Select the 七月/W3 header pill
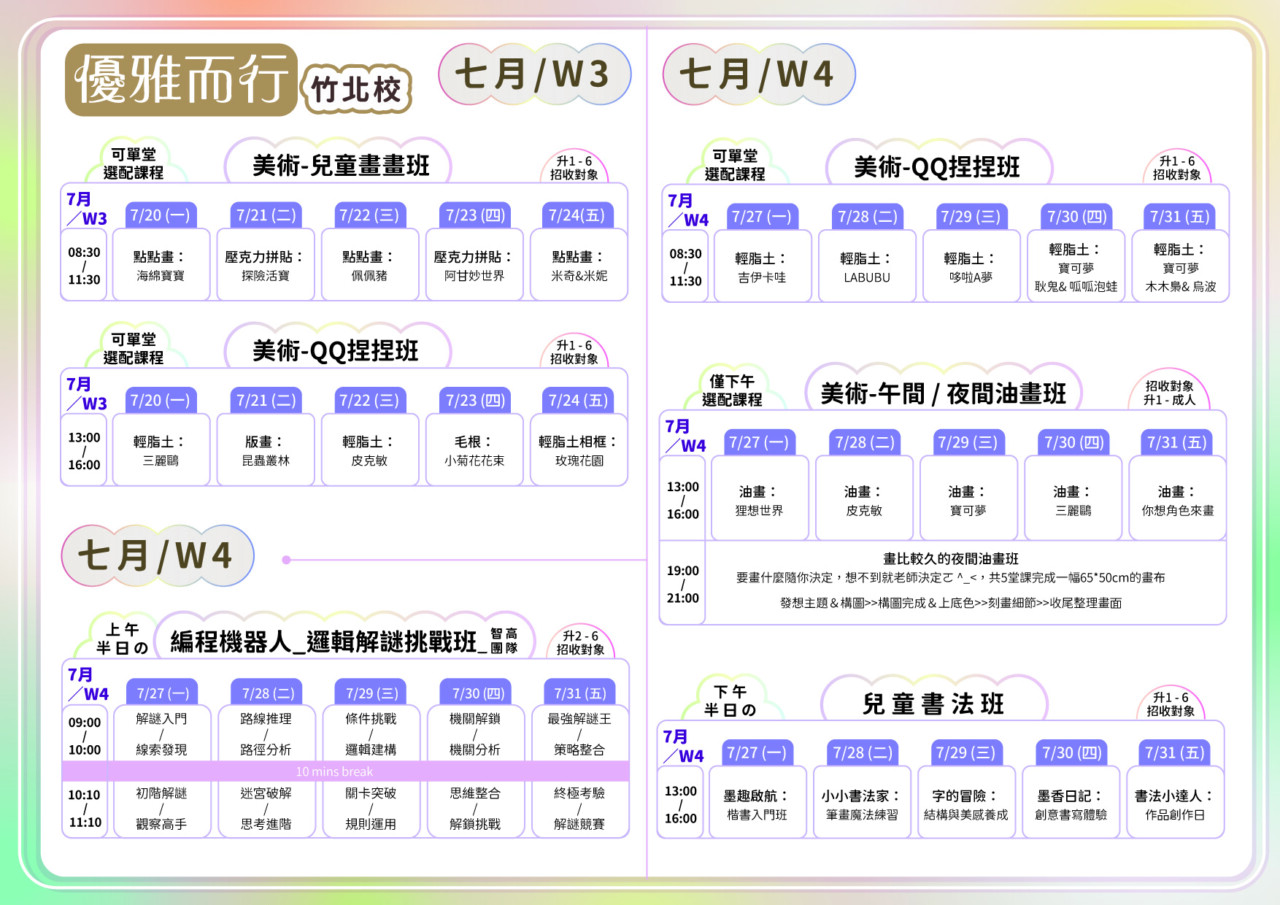This screenshot has width=1280, height=905. [x=534, y=74]
